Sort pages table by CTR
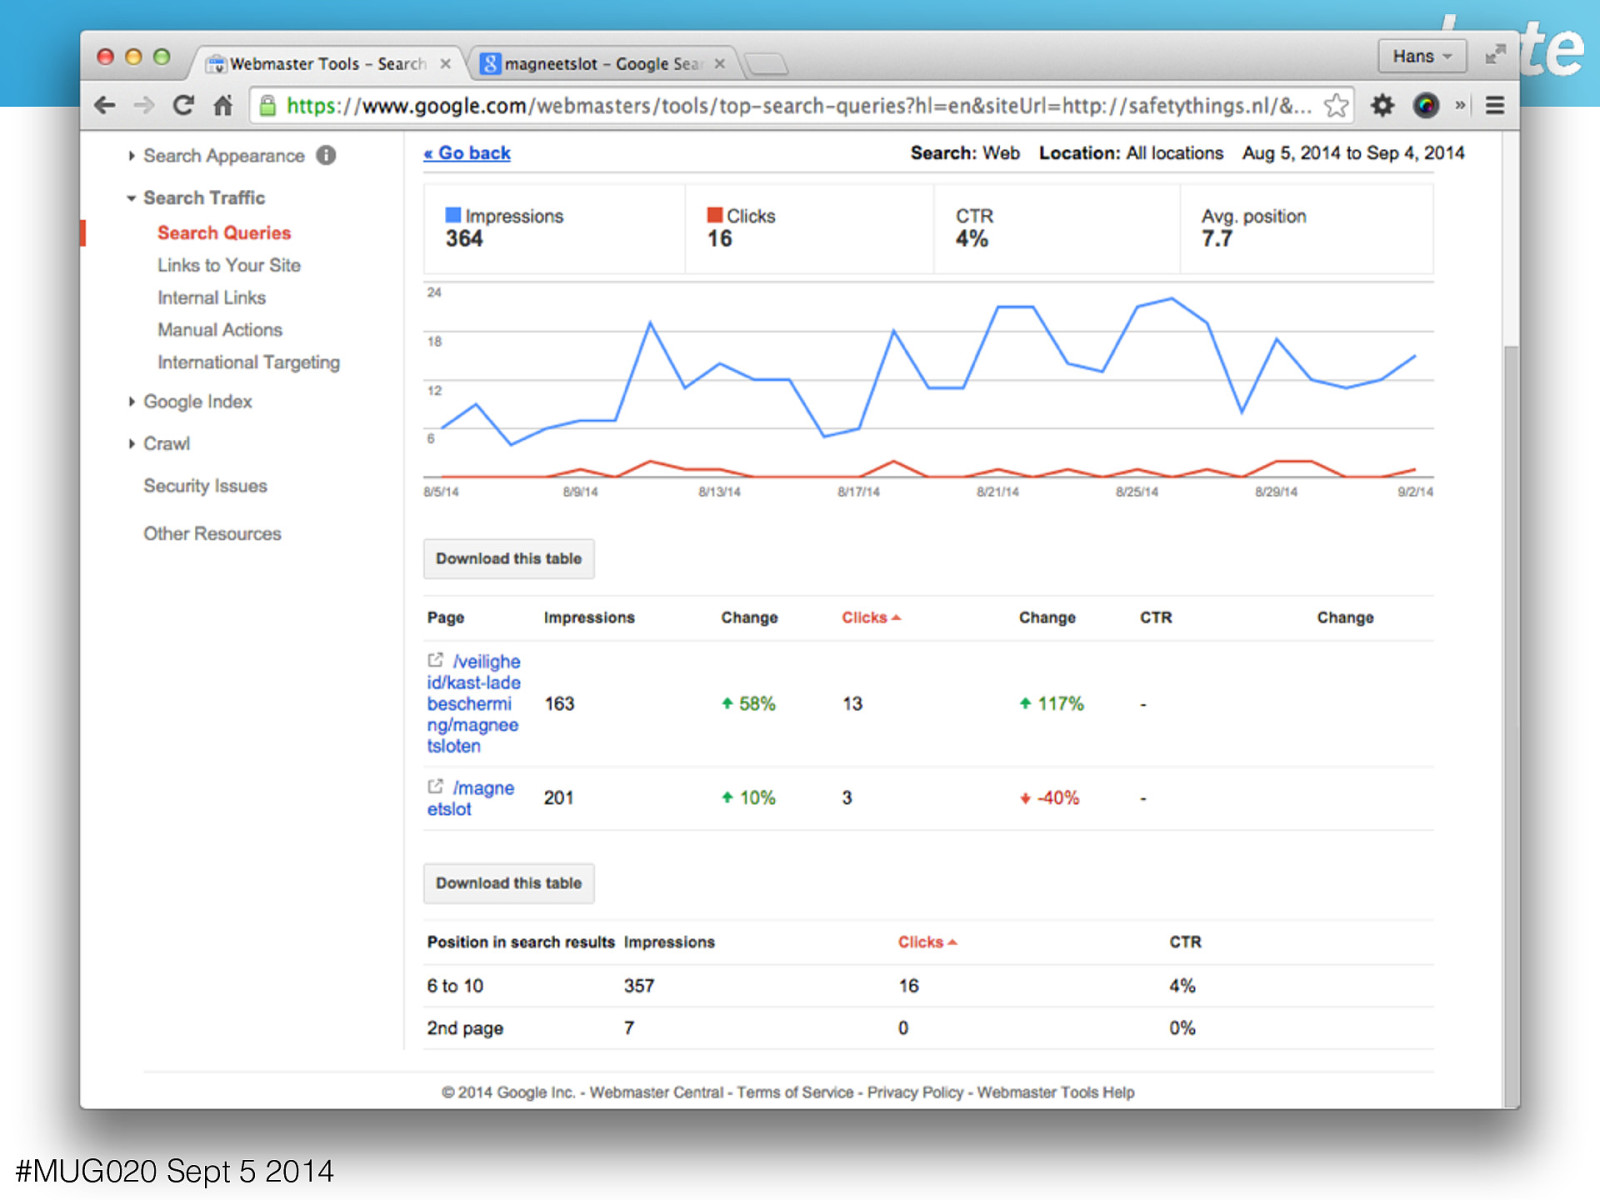Viewport: 1600px width, 1200px height. tap(1156, 617)
